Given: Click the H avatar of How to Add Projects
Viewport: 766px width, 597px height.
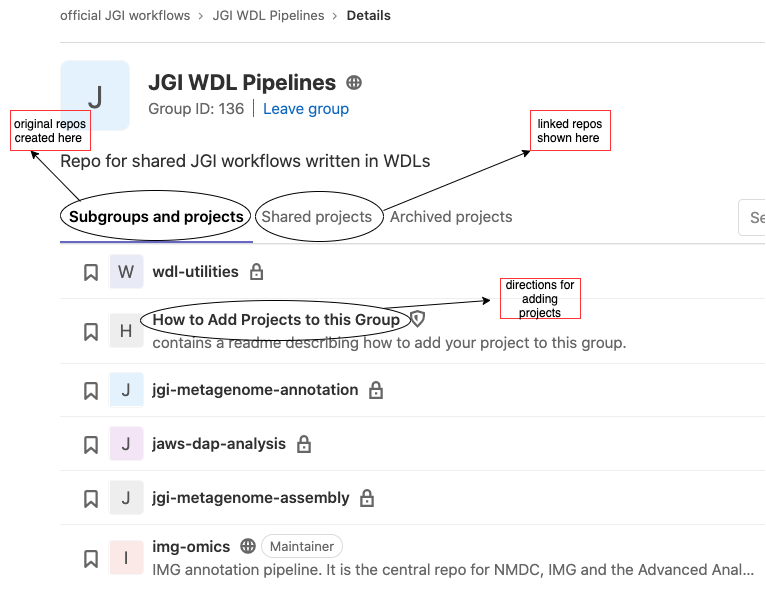Looking at the screenshot, I should coord(126,331).
